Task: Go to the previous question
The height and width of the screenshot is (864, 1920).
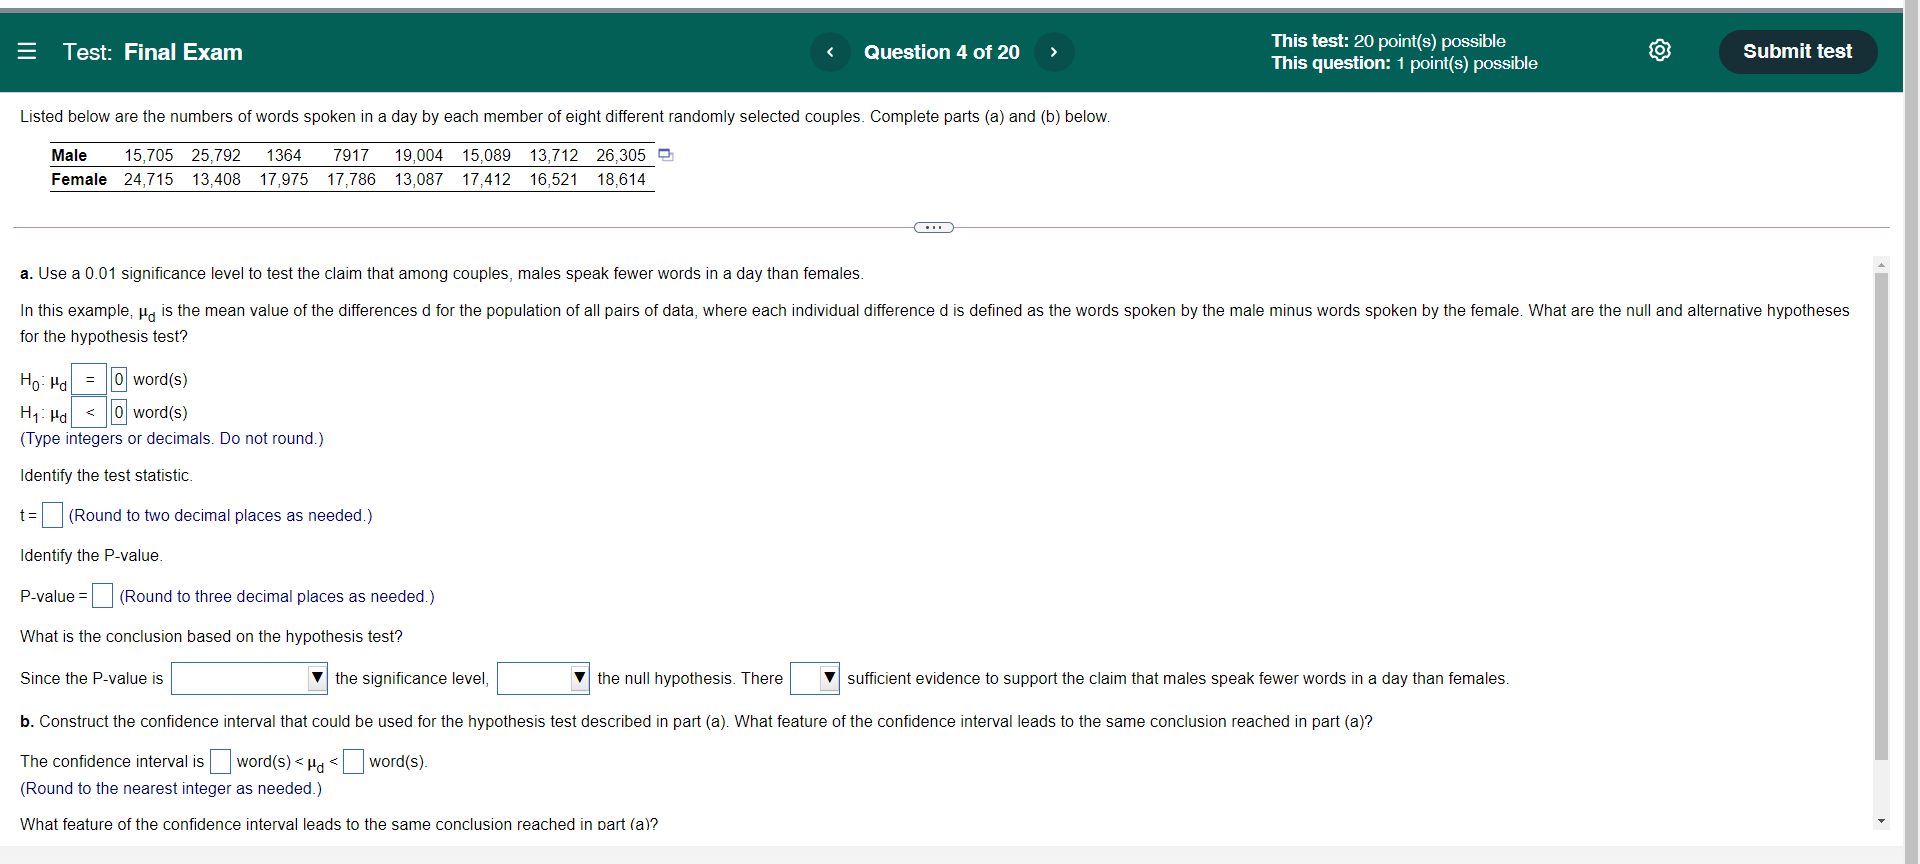Action: coord(830,52)
